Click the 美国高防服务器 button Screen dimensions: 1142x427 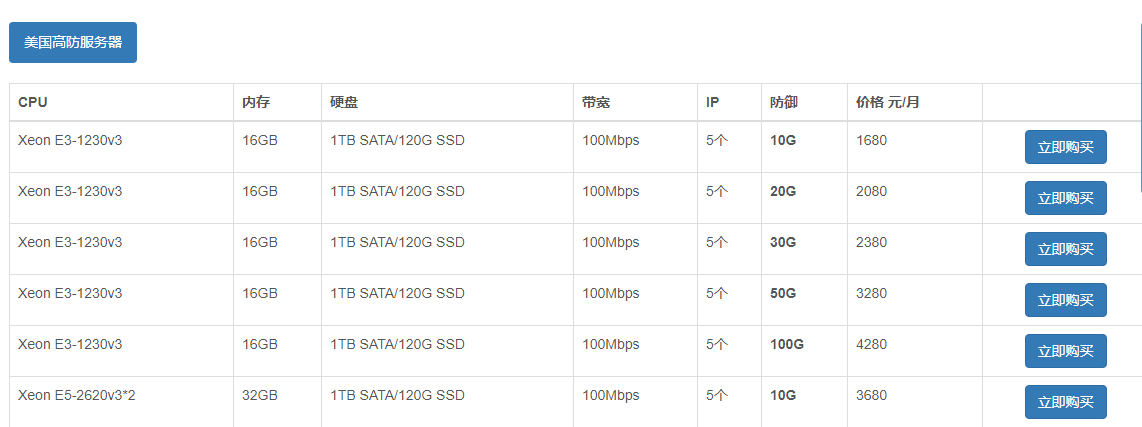coord(73,42)
